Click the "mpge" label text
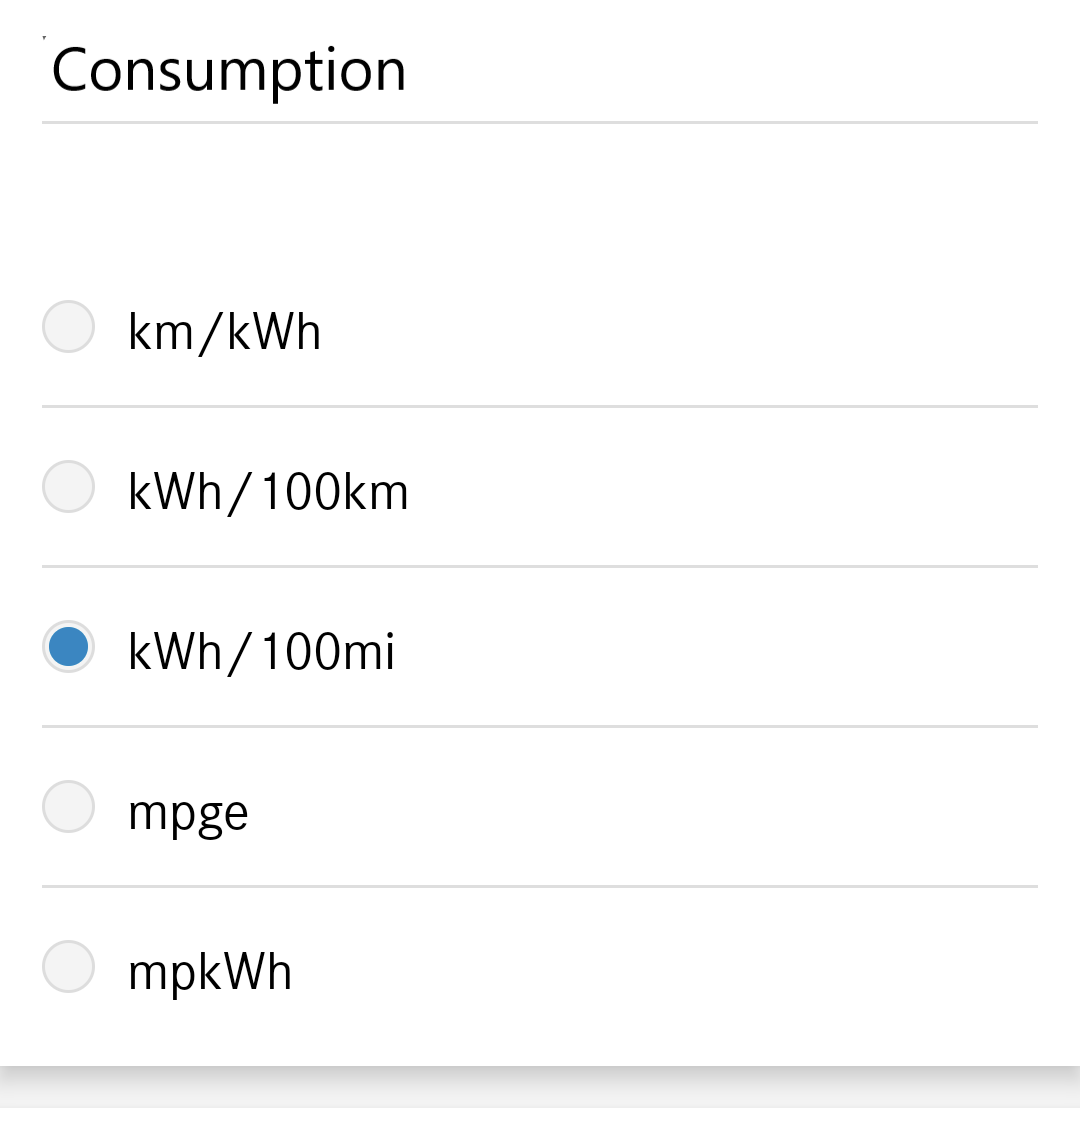This screenshot has height=1136, width=1080. 188,813
